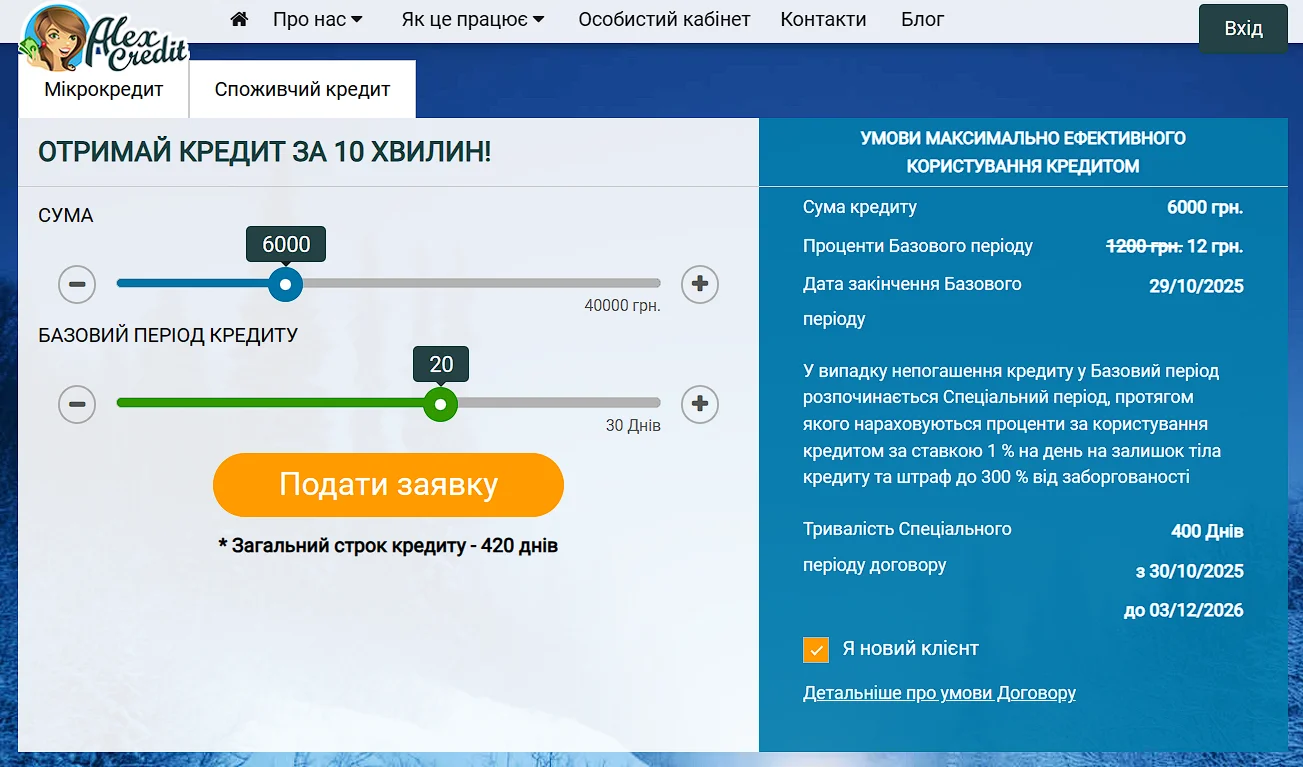Viewport: 1303px width, 767px height.
Task: Switch to the 'Мікрокредит' tab
Action: coord(104,89)
